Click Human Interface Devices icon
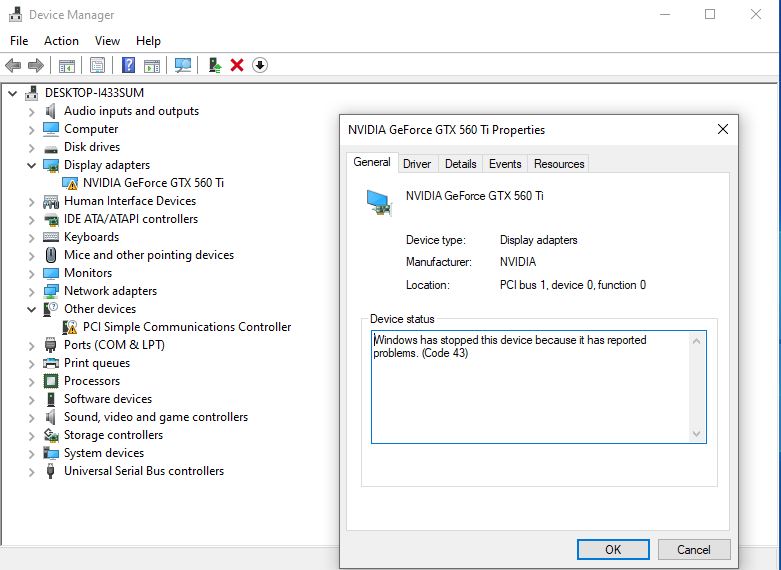Image resolution: width=781 pixels, height=570 pixels. click(51, 201)
